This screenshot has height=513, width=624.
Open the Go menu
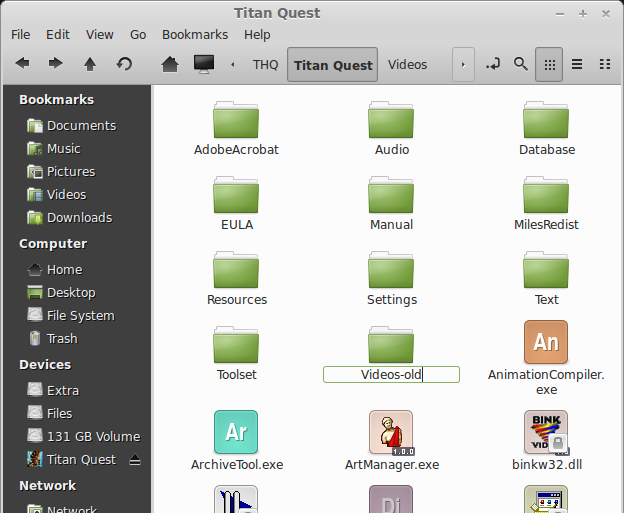tap(138, 35)
